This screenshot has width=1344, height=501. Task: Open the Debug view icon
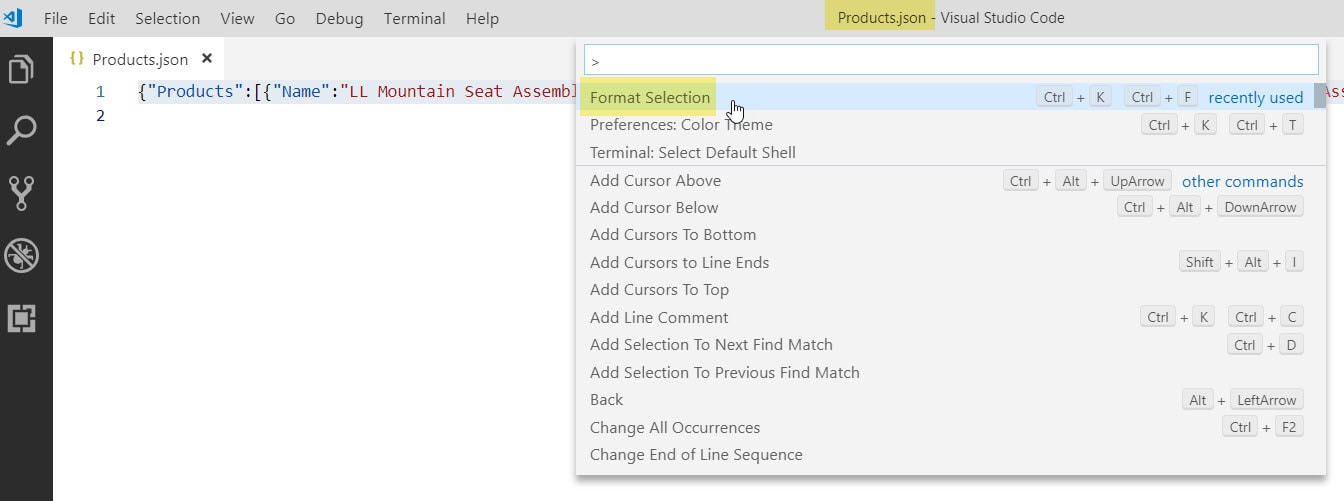tap(22, 255)
